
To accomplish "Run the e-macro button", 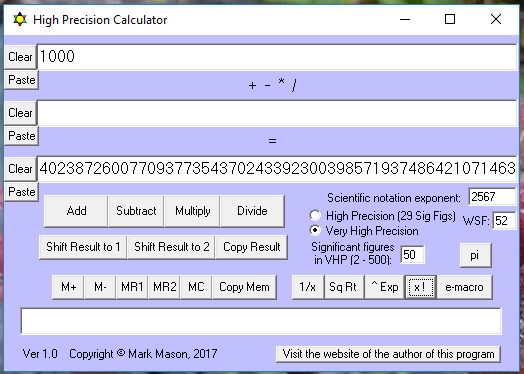I will [x=464, y=287].
